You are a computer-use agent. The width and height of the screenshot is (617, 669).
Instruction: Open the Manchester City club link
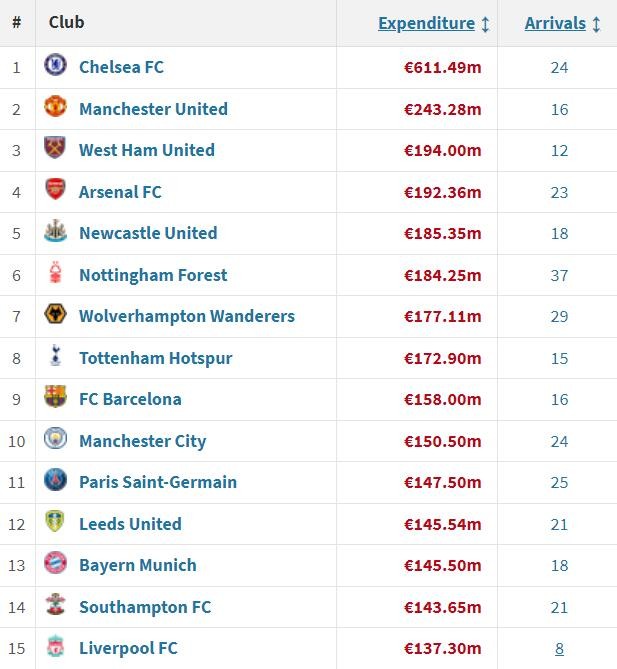(142, 441)
